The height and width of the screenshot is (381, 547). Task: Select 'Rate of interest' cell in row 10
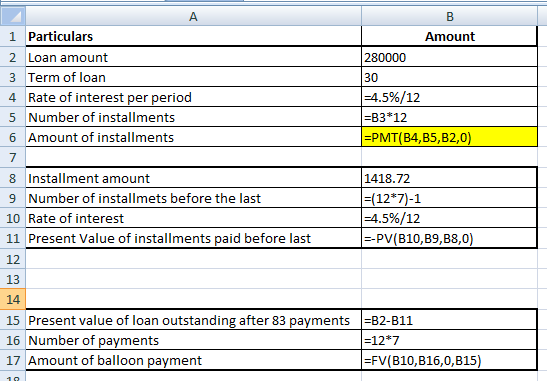coord(193,218)
